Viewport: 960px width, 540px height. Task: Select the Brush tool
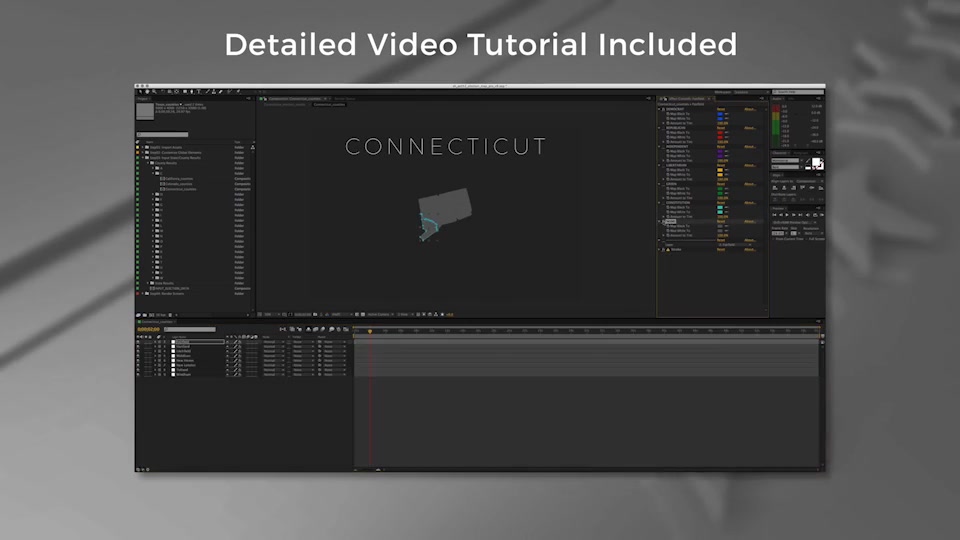click(x=208, y=92)
